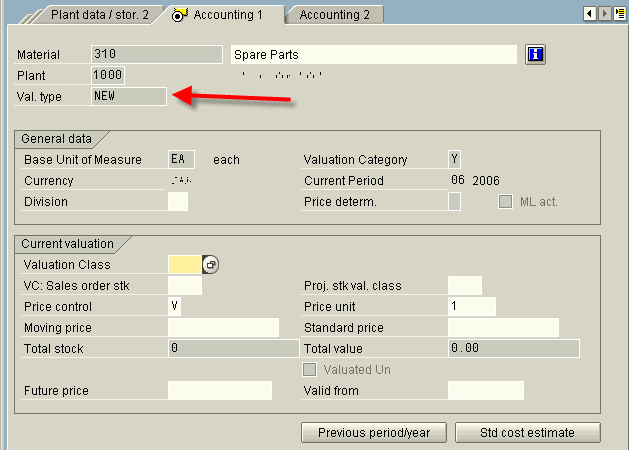Click the Std cost estimate button

click(528, 433)
